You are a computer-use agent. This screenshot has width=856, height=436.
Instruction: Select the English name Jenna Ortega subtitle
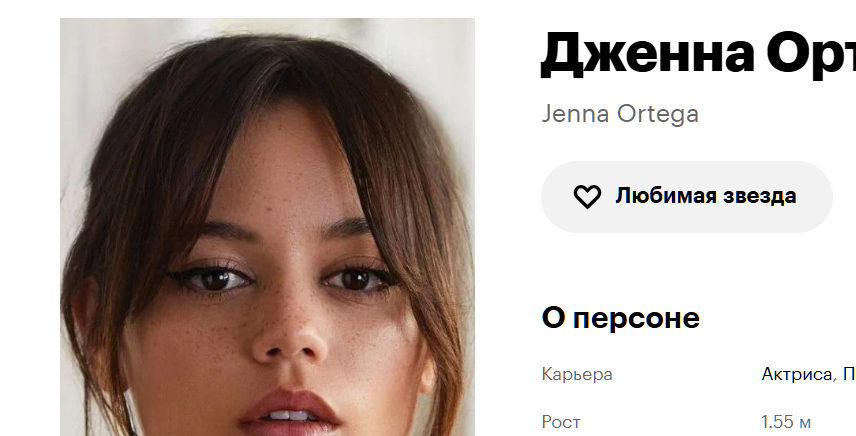click(620, 114)
